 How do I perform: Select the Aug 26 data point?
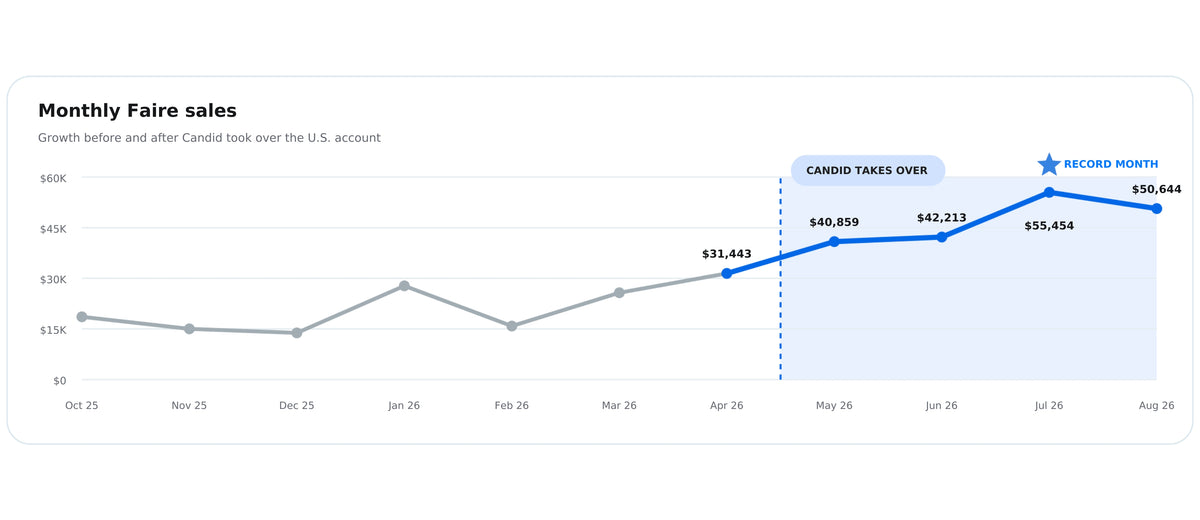1157,209
